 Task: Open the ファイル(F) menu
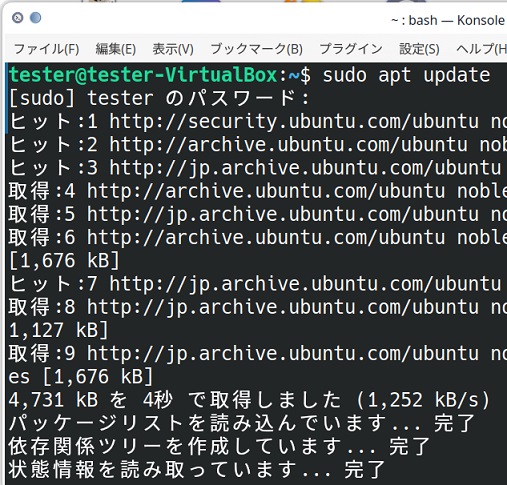(x=46, y=49)
